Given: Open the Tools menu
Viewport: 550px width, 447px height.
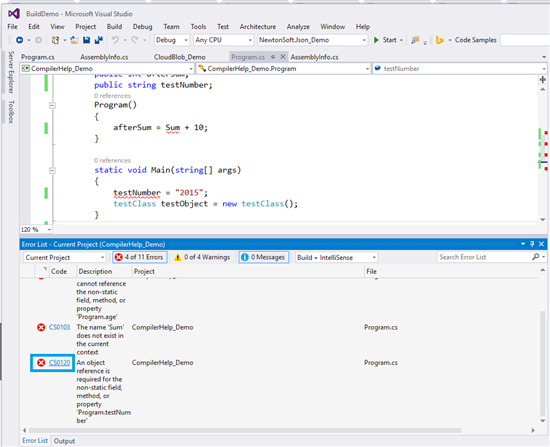Looking at the screenshot, I should tap(198, 27).
